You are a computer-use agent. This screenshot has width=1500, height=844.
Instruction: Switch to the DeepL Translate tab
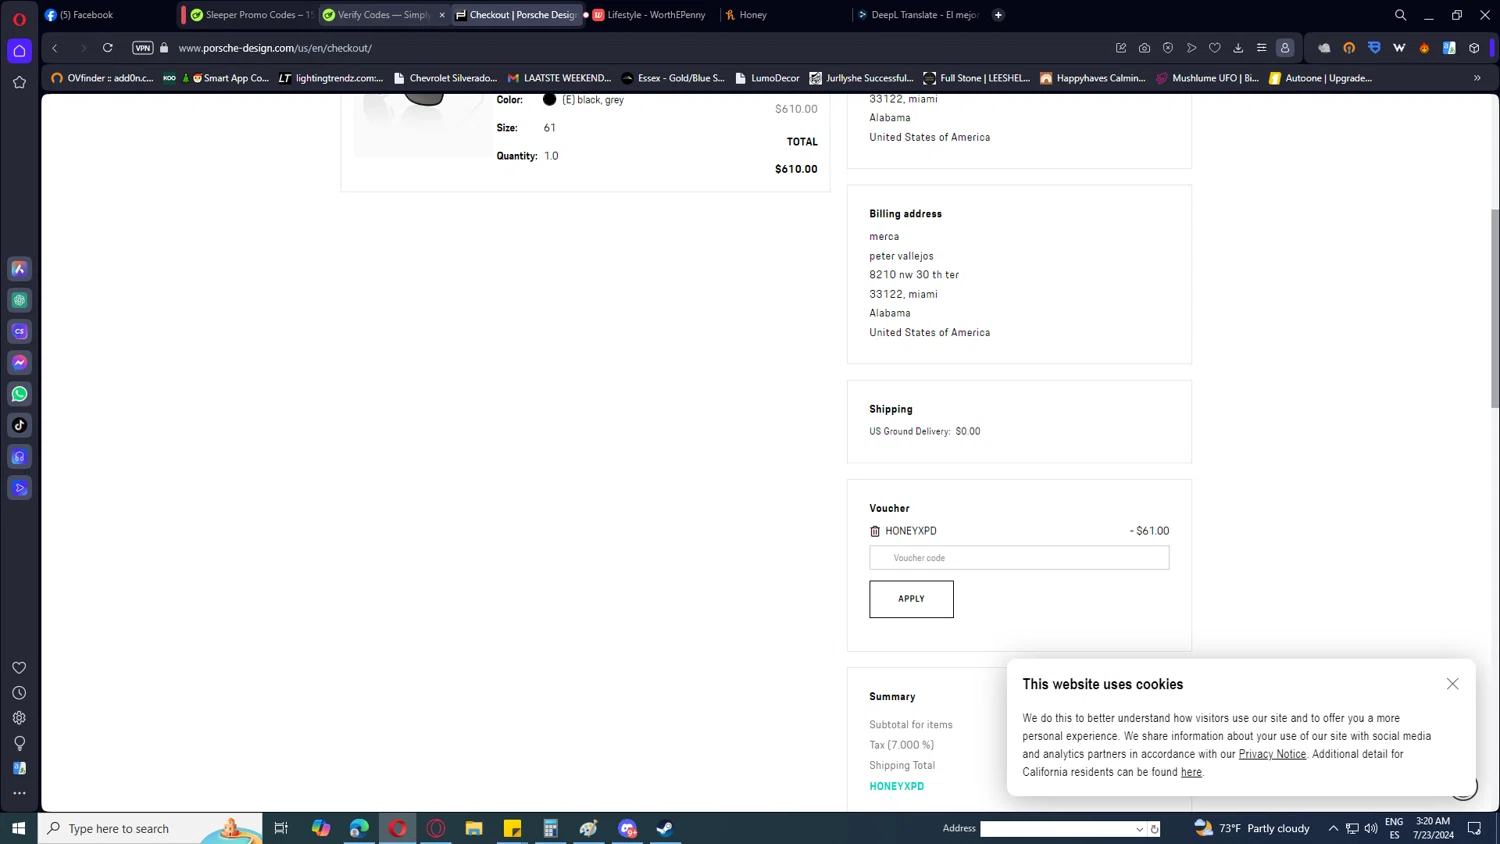click(x=920, y=15)
